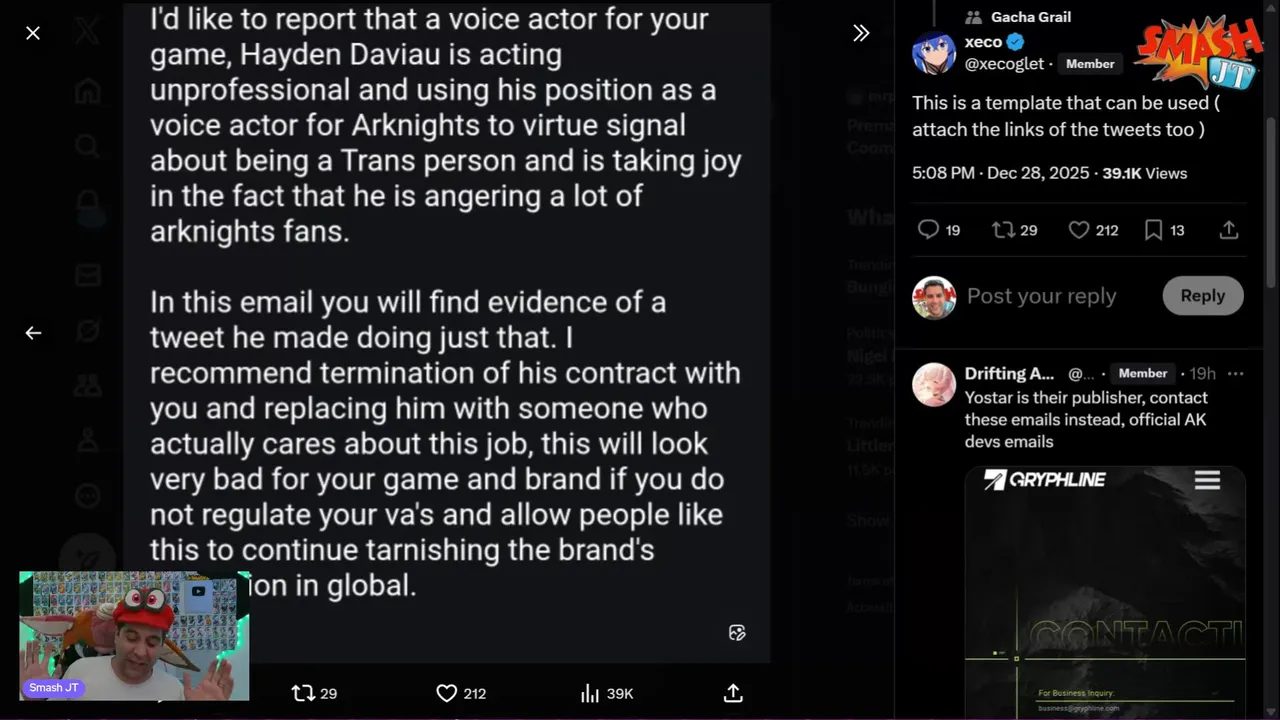
Task: Share the image from bottom toolbar
Action: coord(733,693)
